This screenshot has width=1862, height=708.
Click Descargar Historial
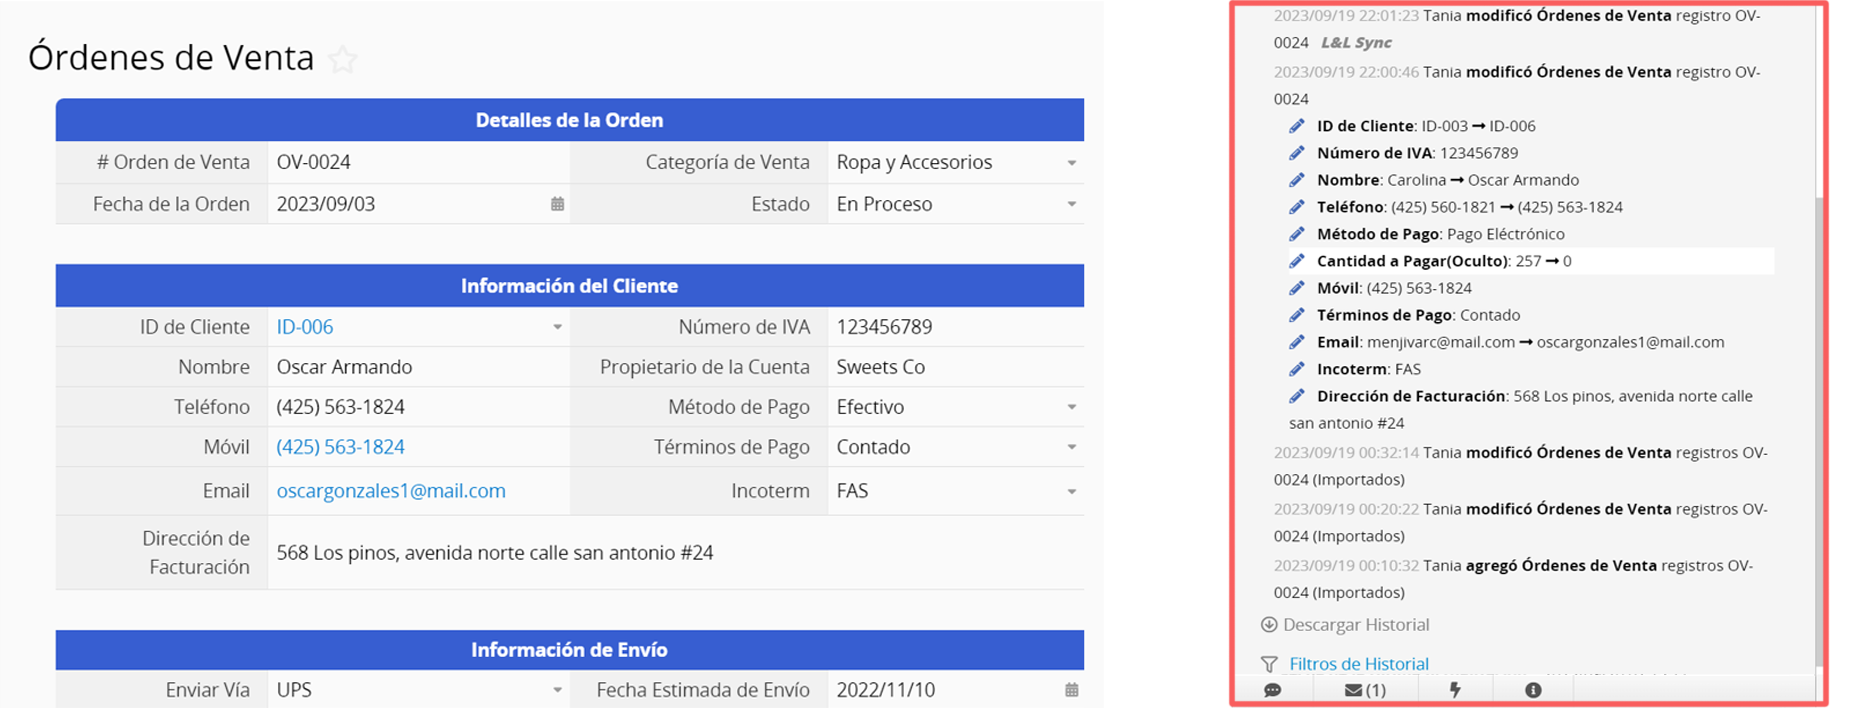[1356, 625]
